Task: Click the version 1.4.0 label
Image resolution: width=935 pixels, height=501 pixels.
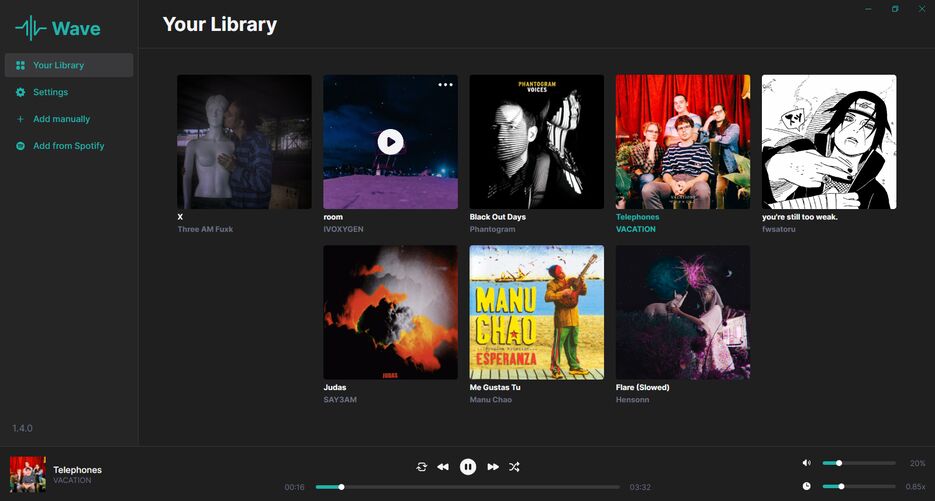Action: [x=23, y=428]
